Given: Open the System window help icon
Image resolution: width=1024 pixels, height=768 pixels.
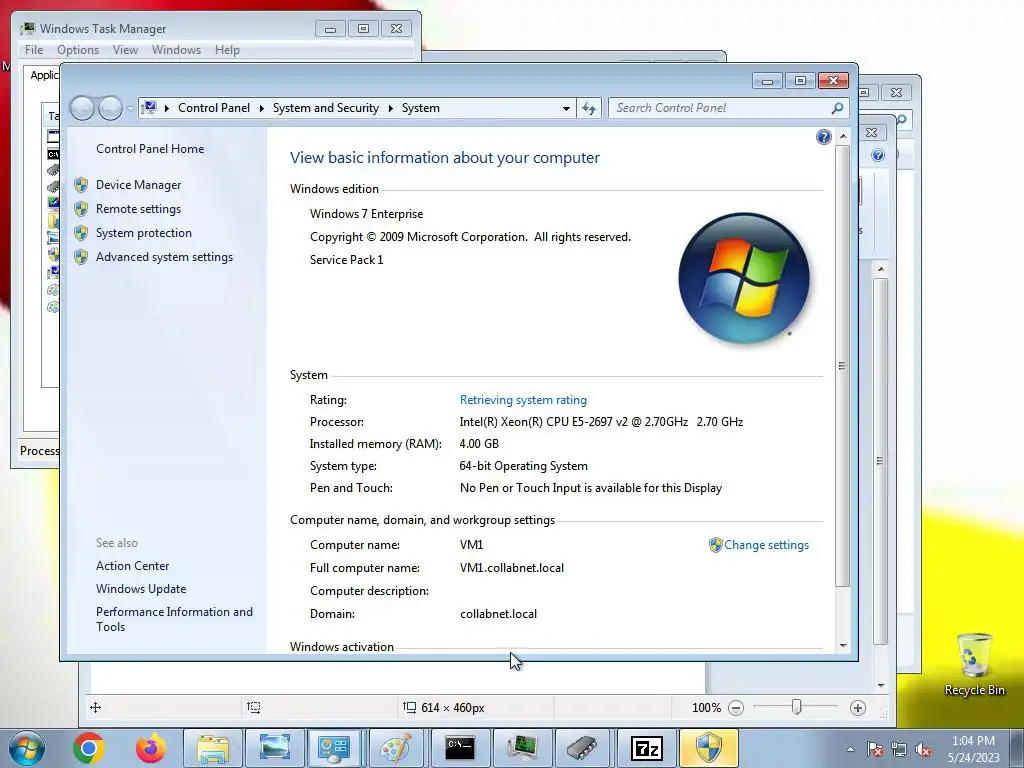Looking at the screenshot, I should [824, 136].
